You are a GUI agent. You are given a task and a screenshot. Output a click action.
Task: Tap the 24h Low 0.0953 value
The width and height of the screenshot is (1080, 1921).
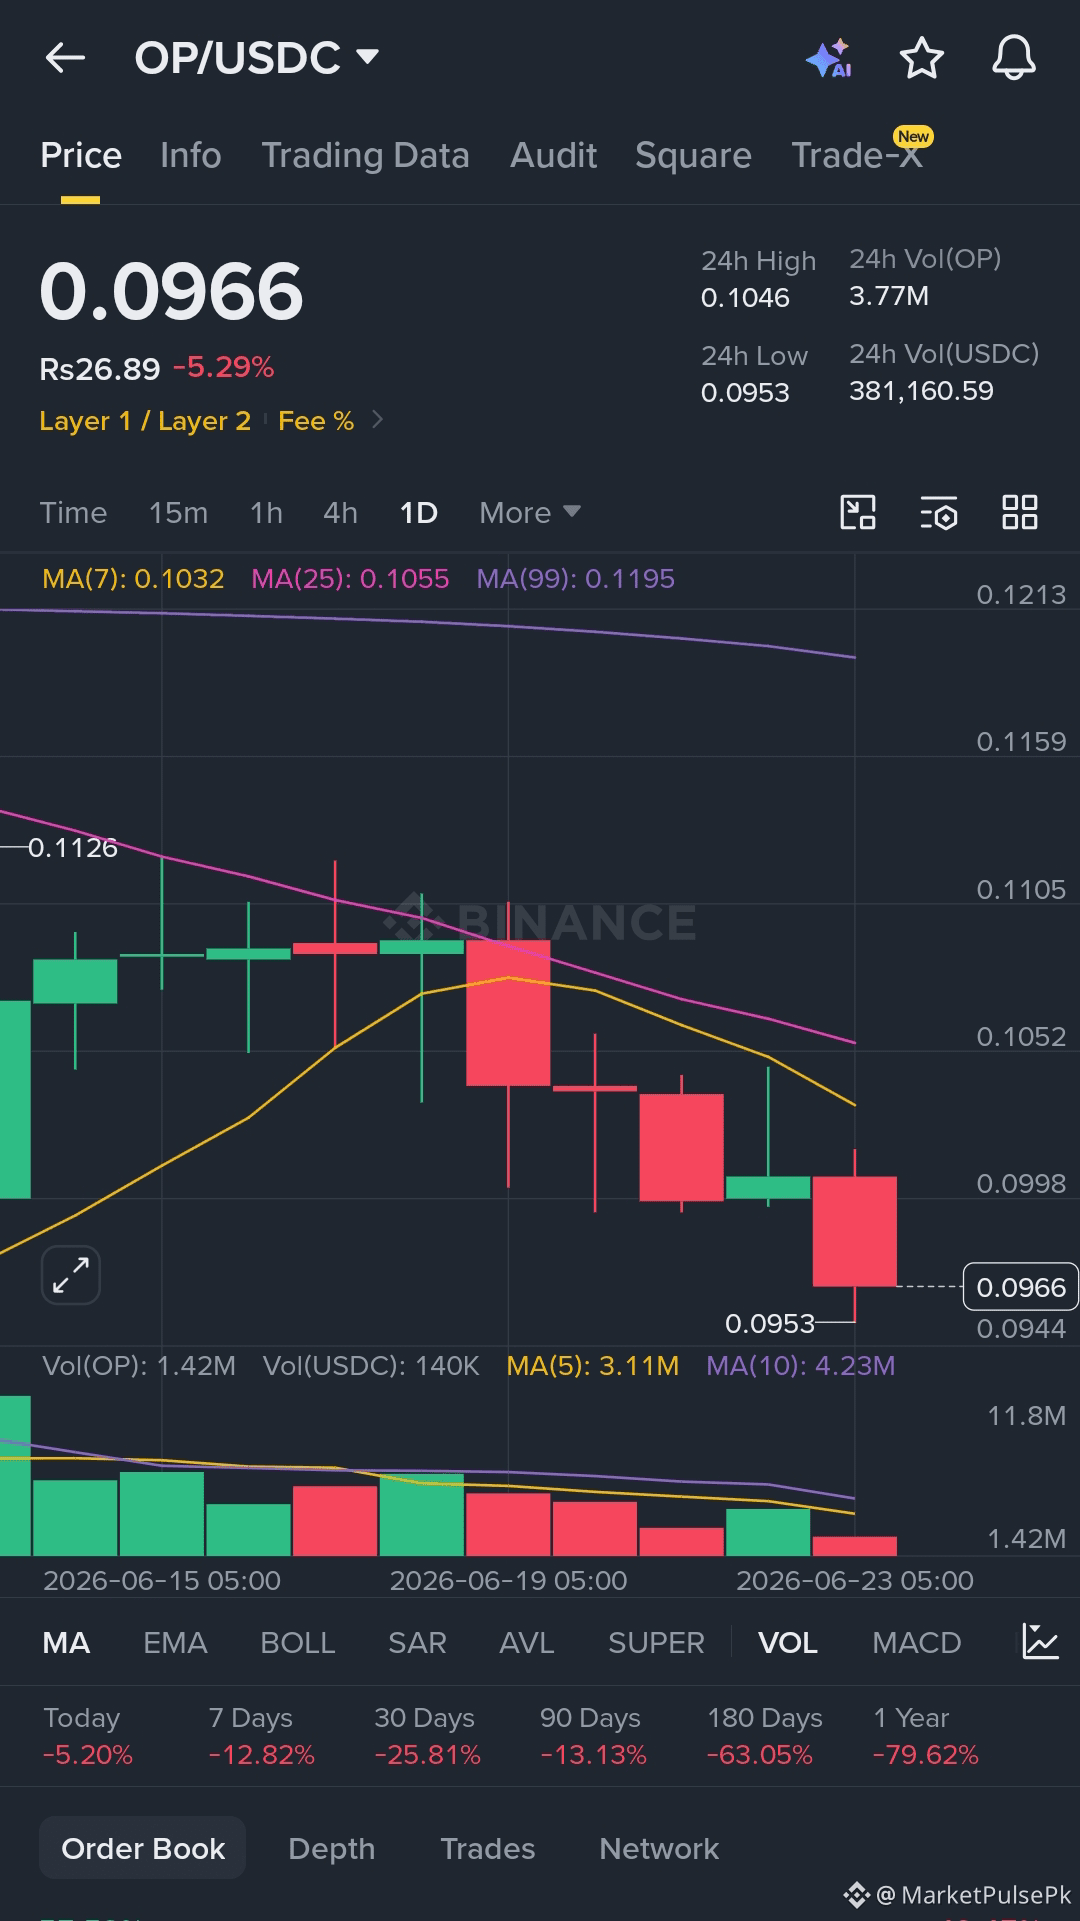point(745,393)
